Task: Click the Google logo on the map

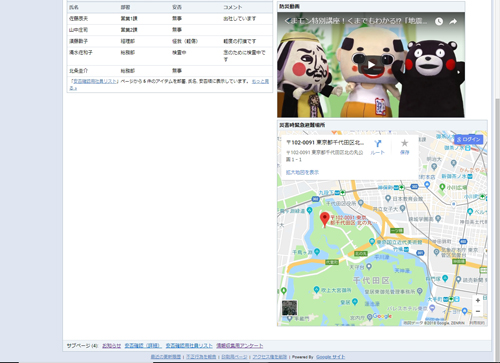Action: (382, 316)
